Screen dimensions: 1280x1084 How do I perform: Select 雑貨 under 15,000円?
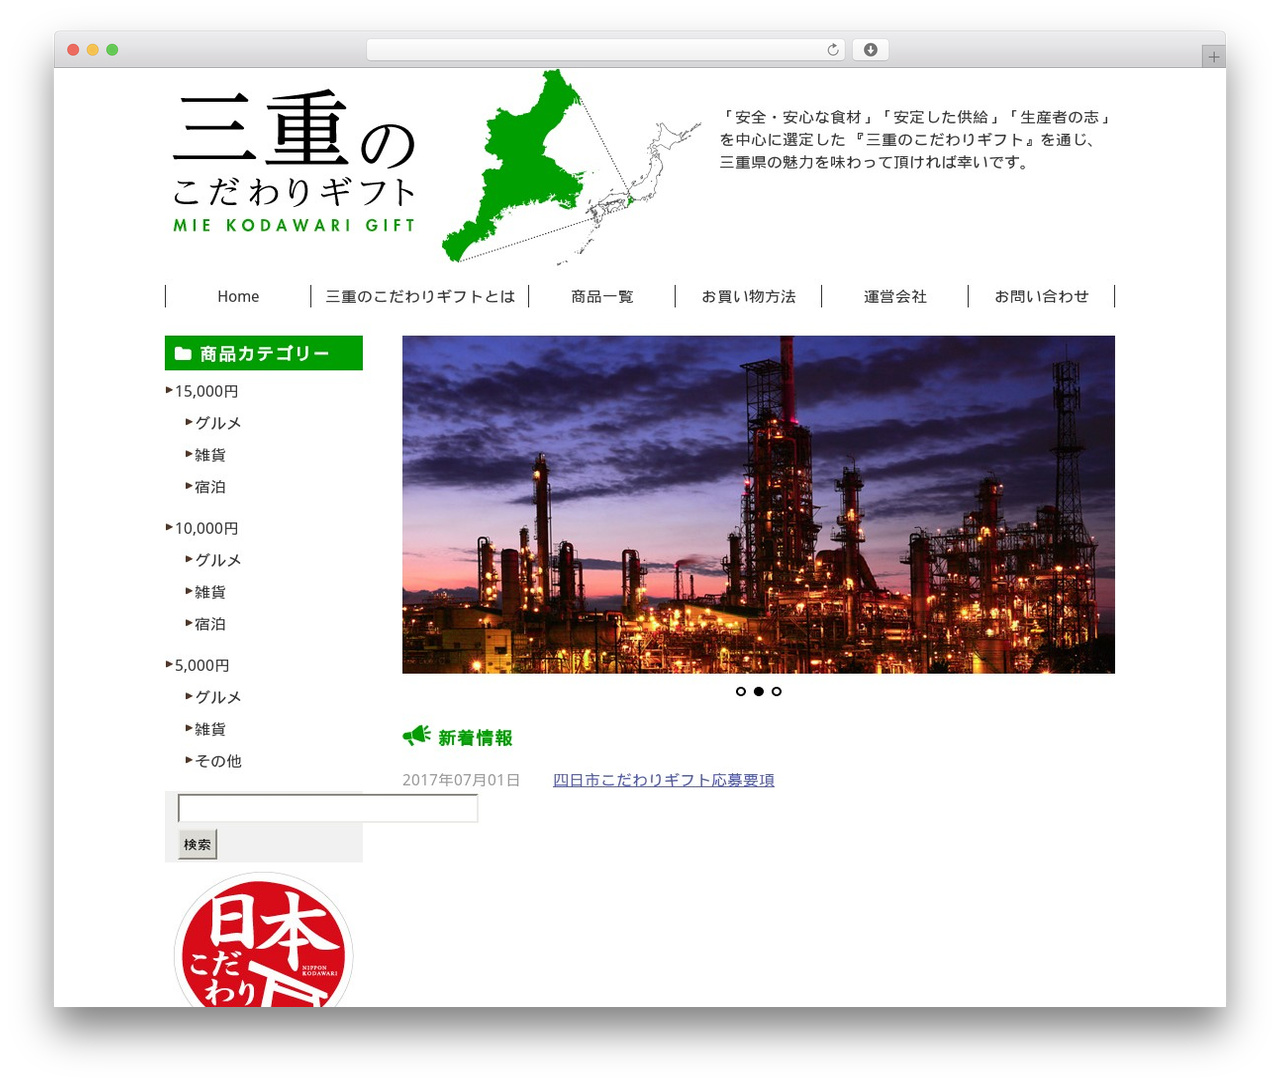210,455
